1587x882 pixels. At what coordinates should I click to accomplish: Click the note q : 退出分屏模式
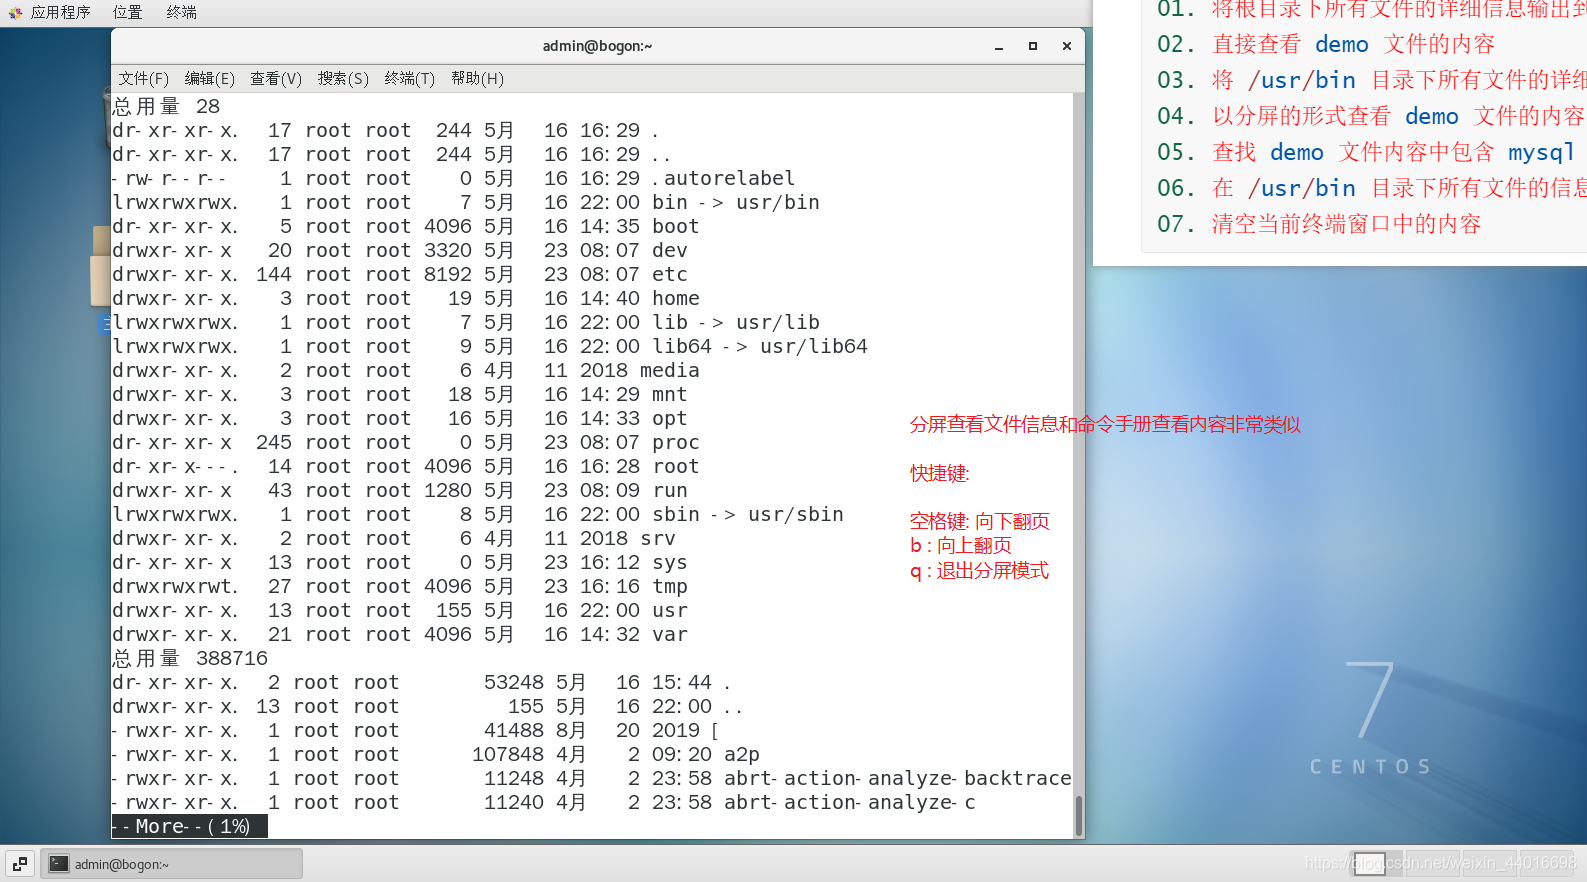point(979,570)
